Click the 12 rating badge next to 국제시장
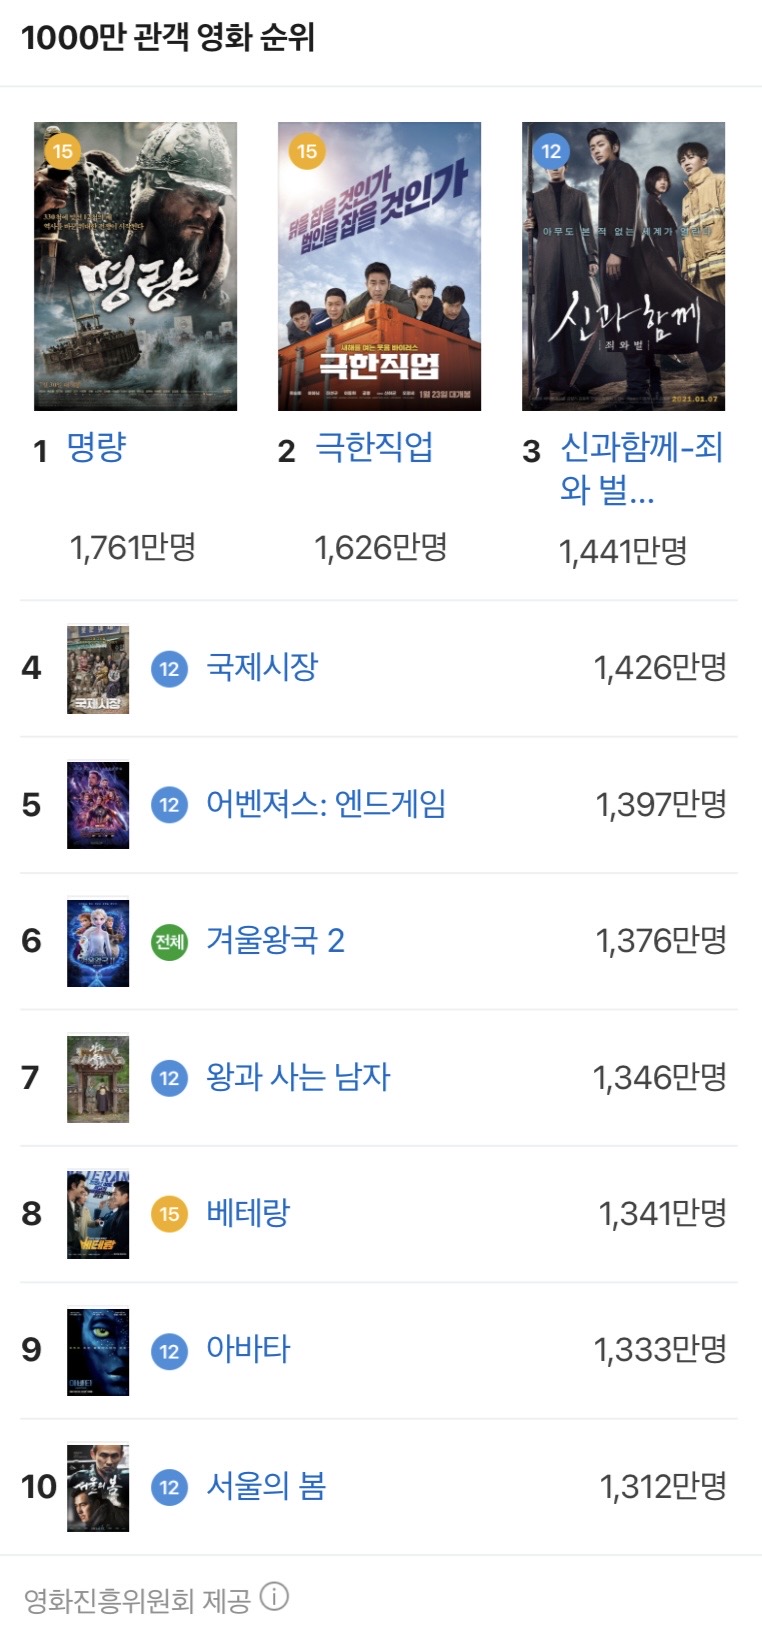This screenshot has width=762, height=1636. (169, 668)
